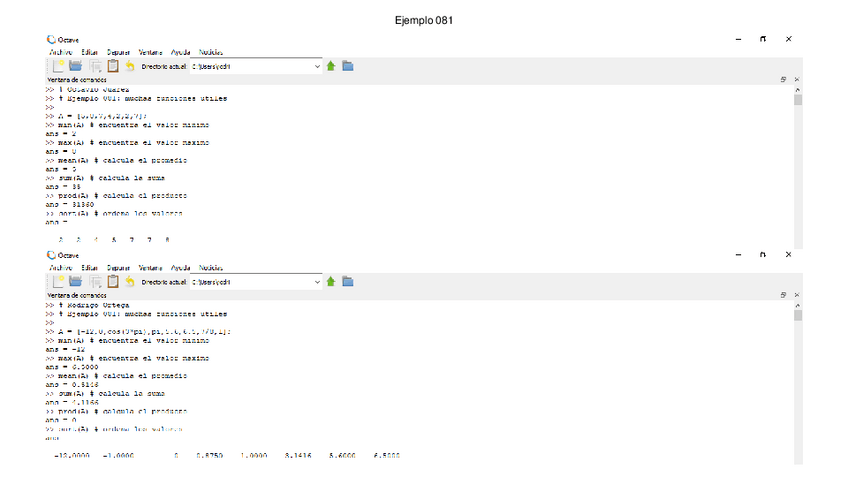Click Paste clipboard icon in lower Octave toolbar

[113, 281]
